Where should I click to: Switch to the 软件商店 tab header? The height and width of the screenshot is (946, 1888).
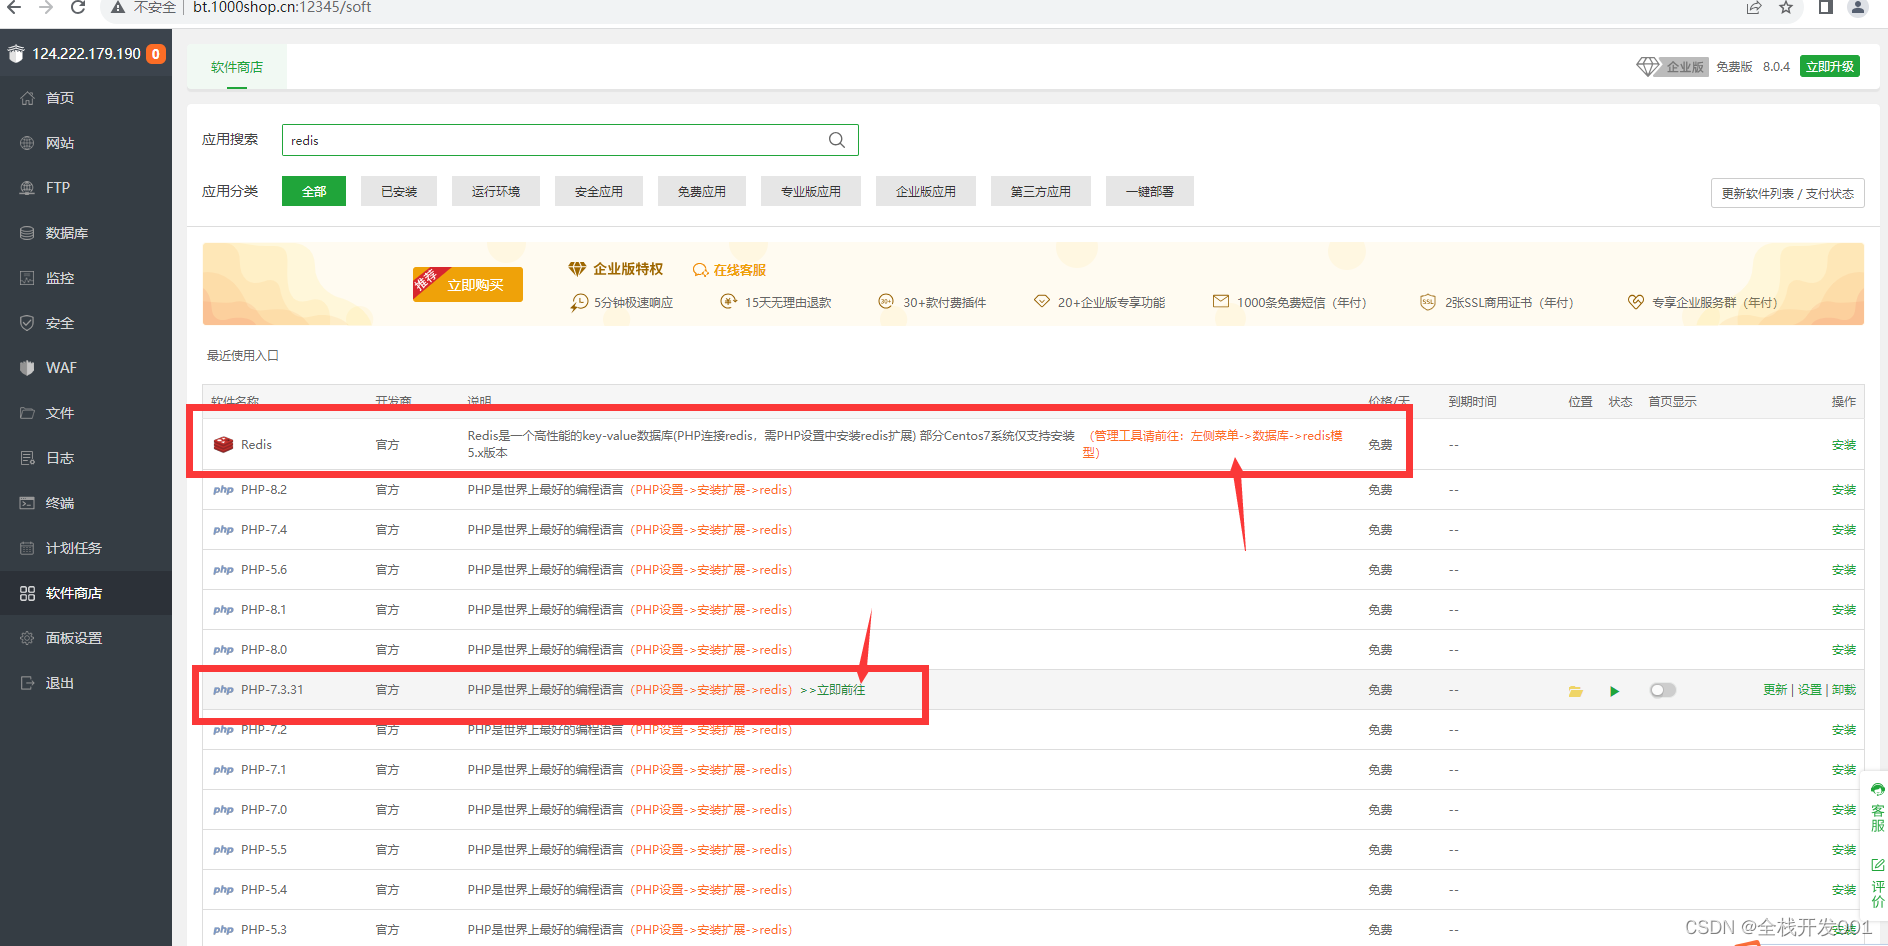(x=237, y=67)
